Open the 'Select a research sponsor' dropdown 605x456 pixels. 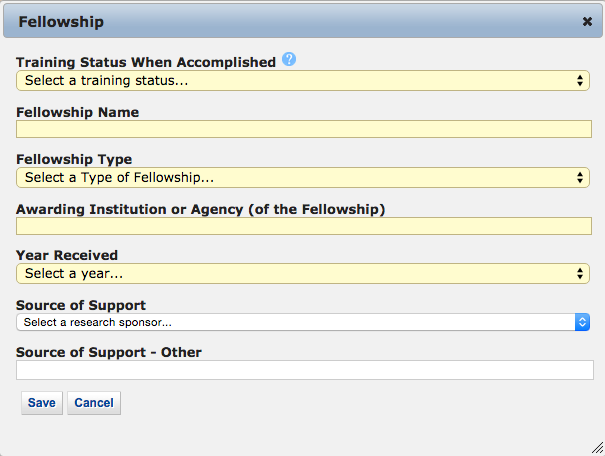tap(303, 322)
